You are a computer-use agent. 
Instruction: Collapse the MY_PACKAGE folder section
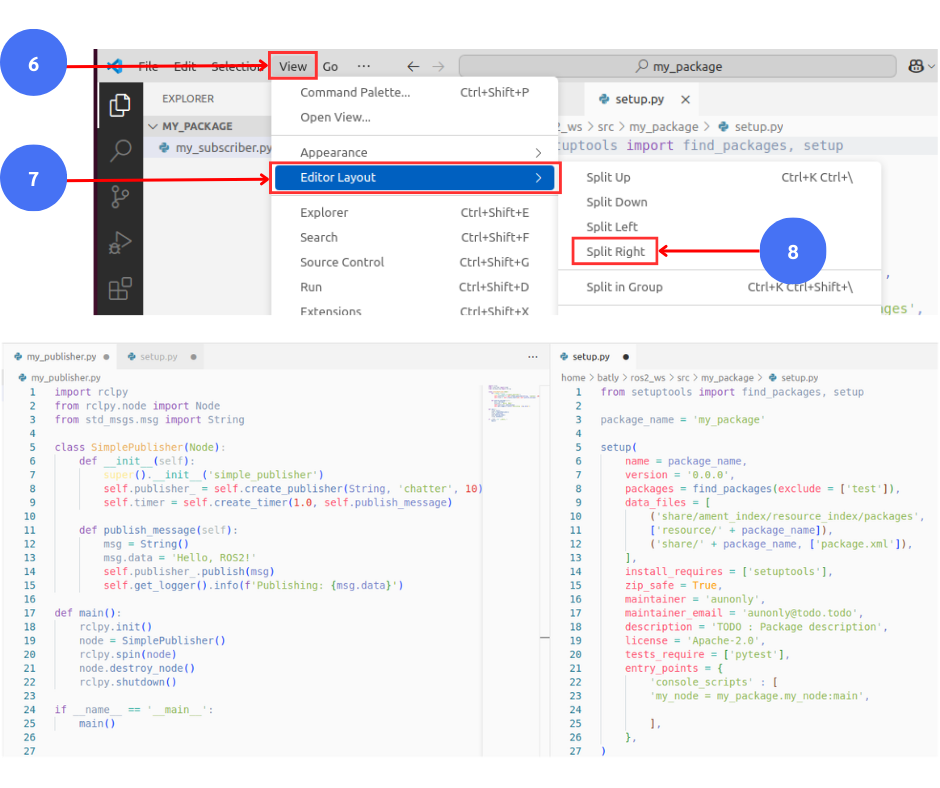[x=153, y=127]
